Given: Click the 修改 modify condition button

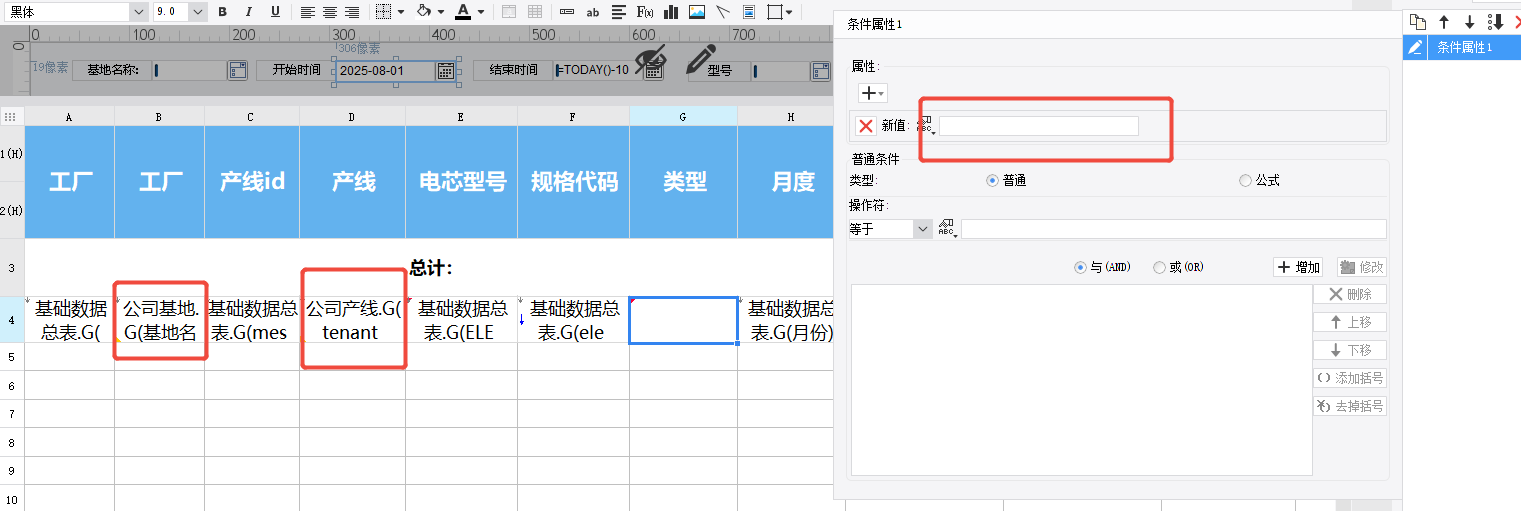Looking at the screenshot, I should pos(1362,267).
